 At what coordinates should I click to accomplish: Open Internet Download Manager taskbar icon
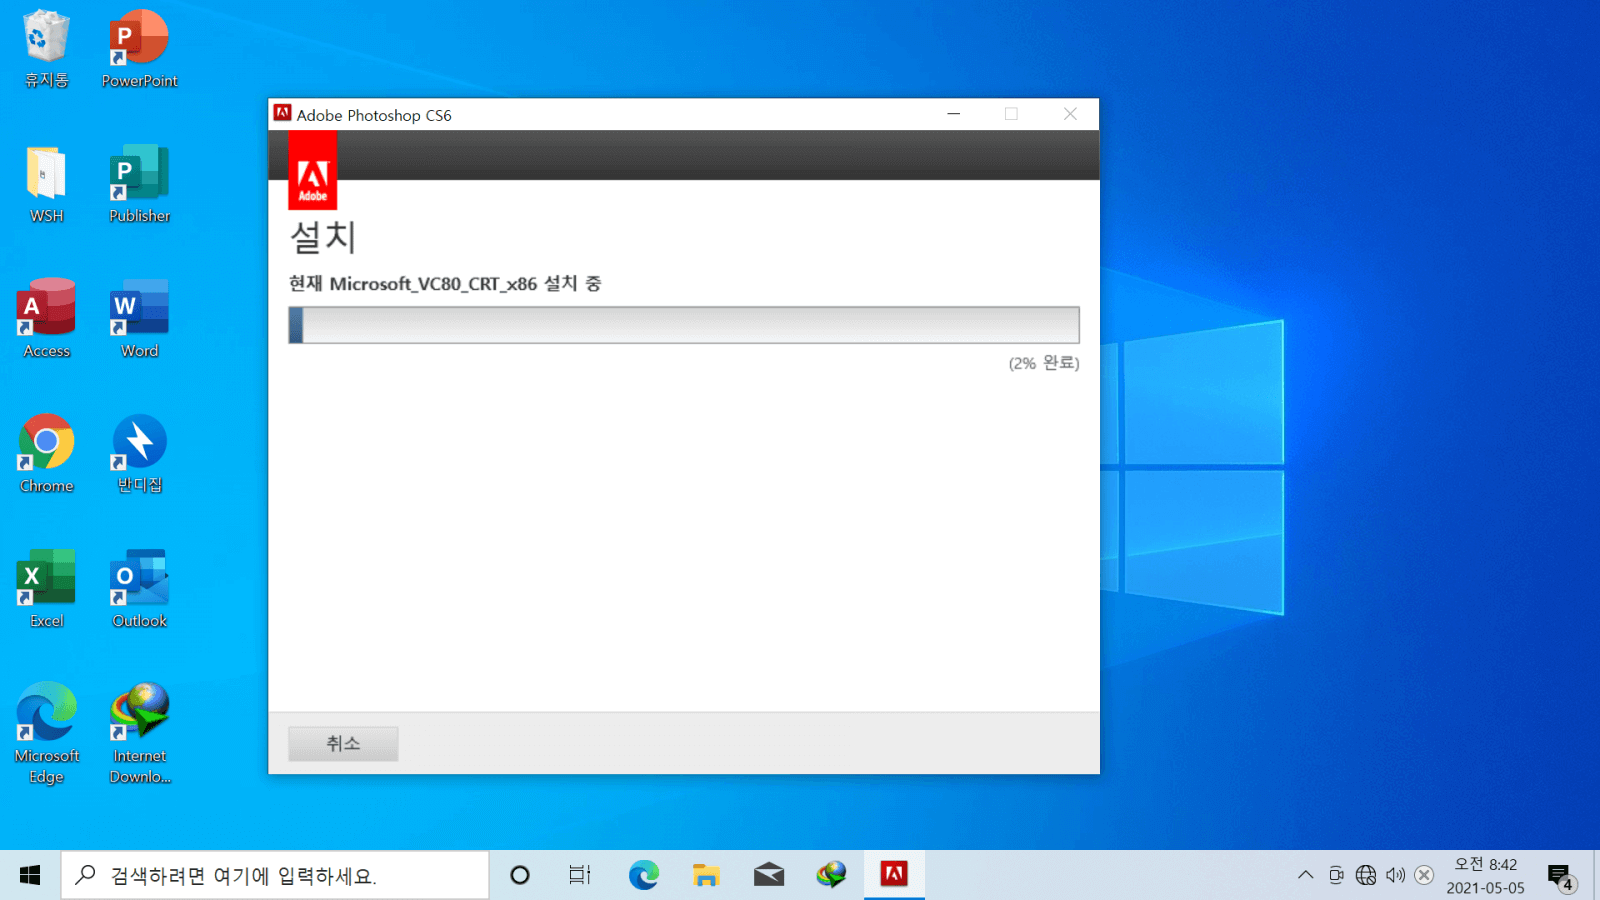pyautogui.click(x=831, y=875)
